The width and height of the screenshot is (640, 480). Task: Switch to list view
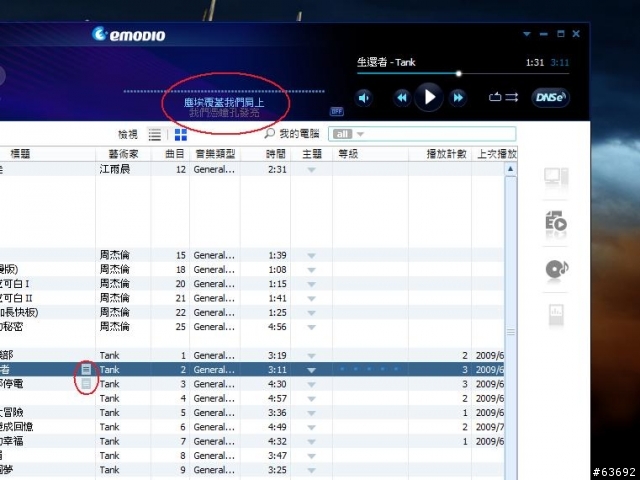pos(155,135)
